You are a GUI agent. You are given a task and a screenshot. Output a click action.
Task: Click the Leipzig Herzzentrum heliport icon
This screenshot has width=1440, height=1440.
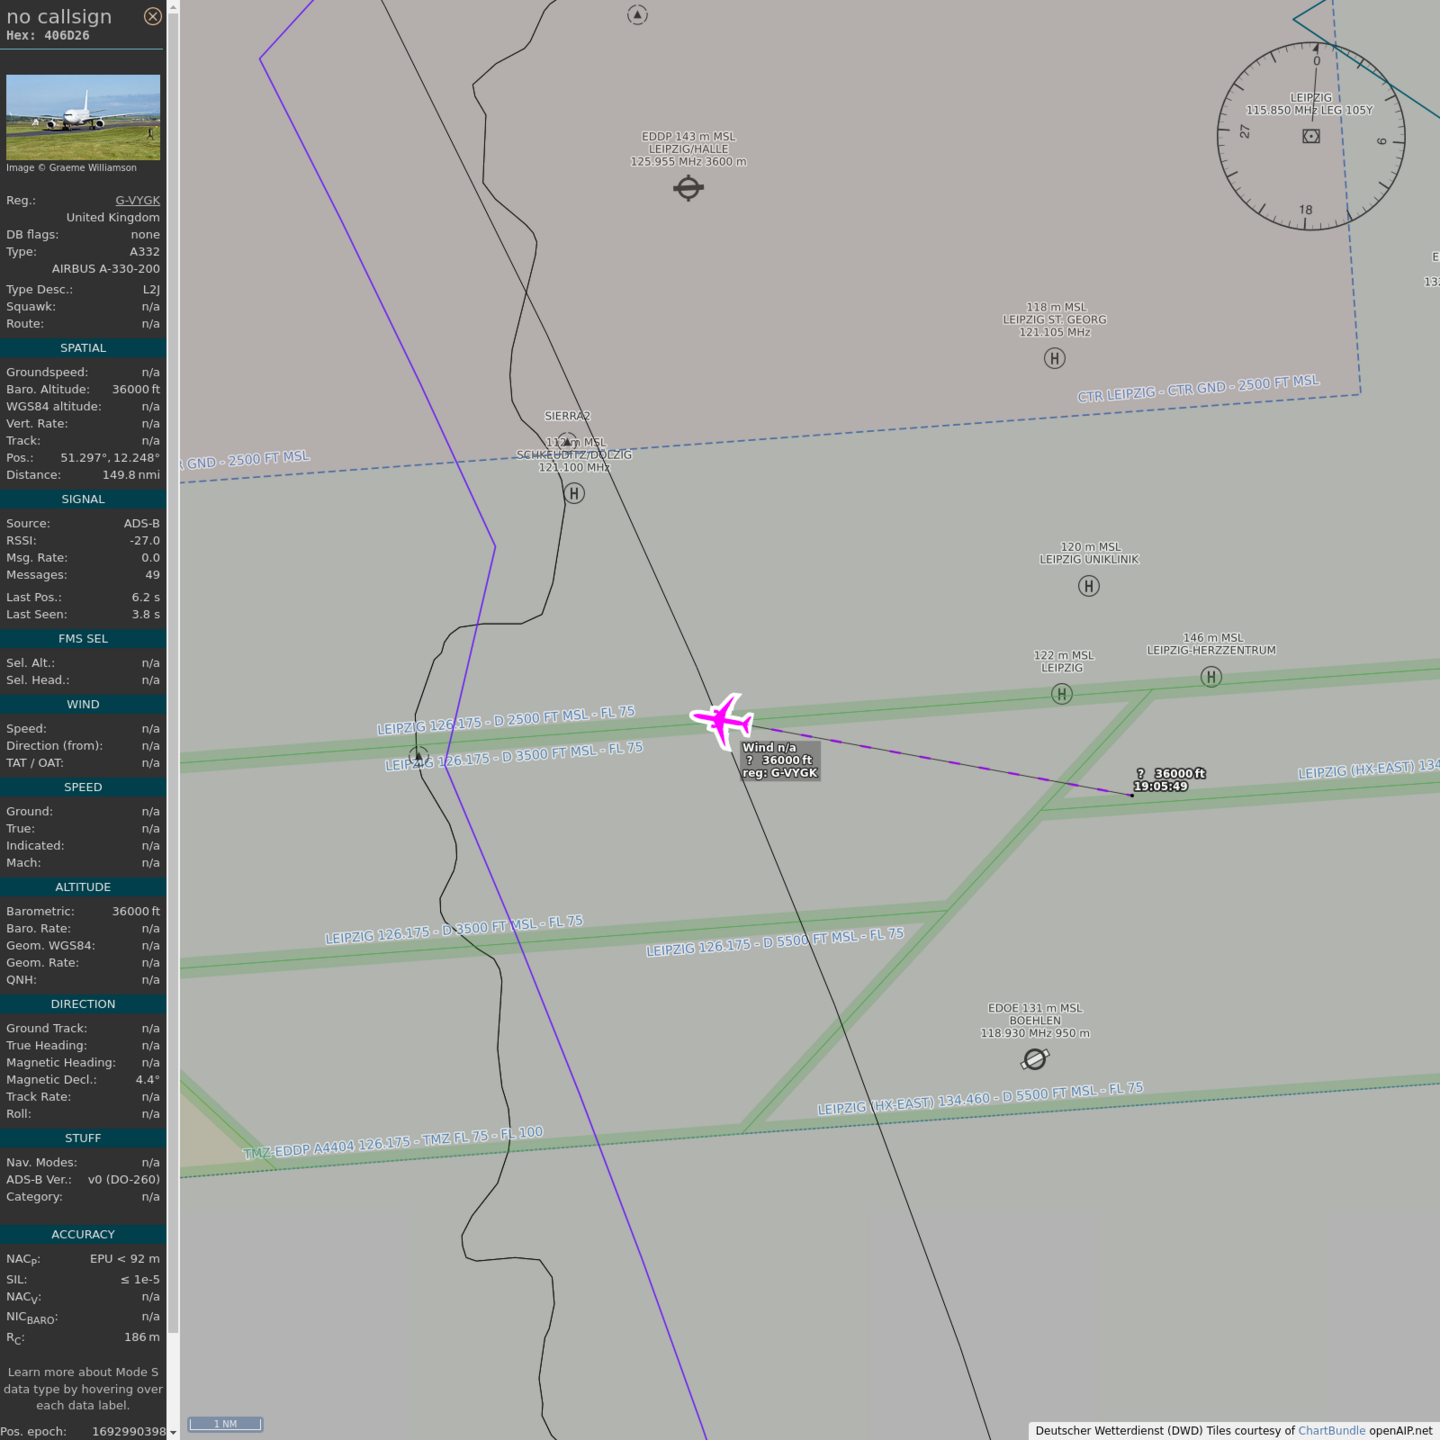[x=1211, y=677]
